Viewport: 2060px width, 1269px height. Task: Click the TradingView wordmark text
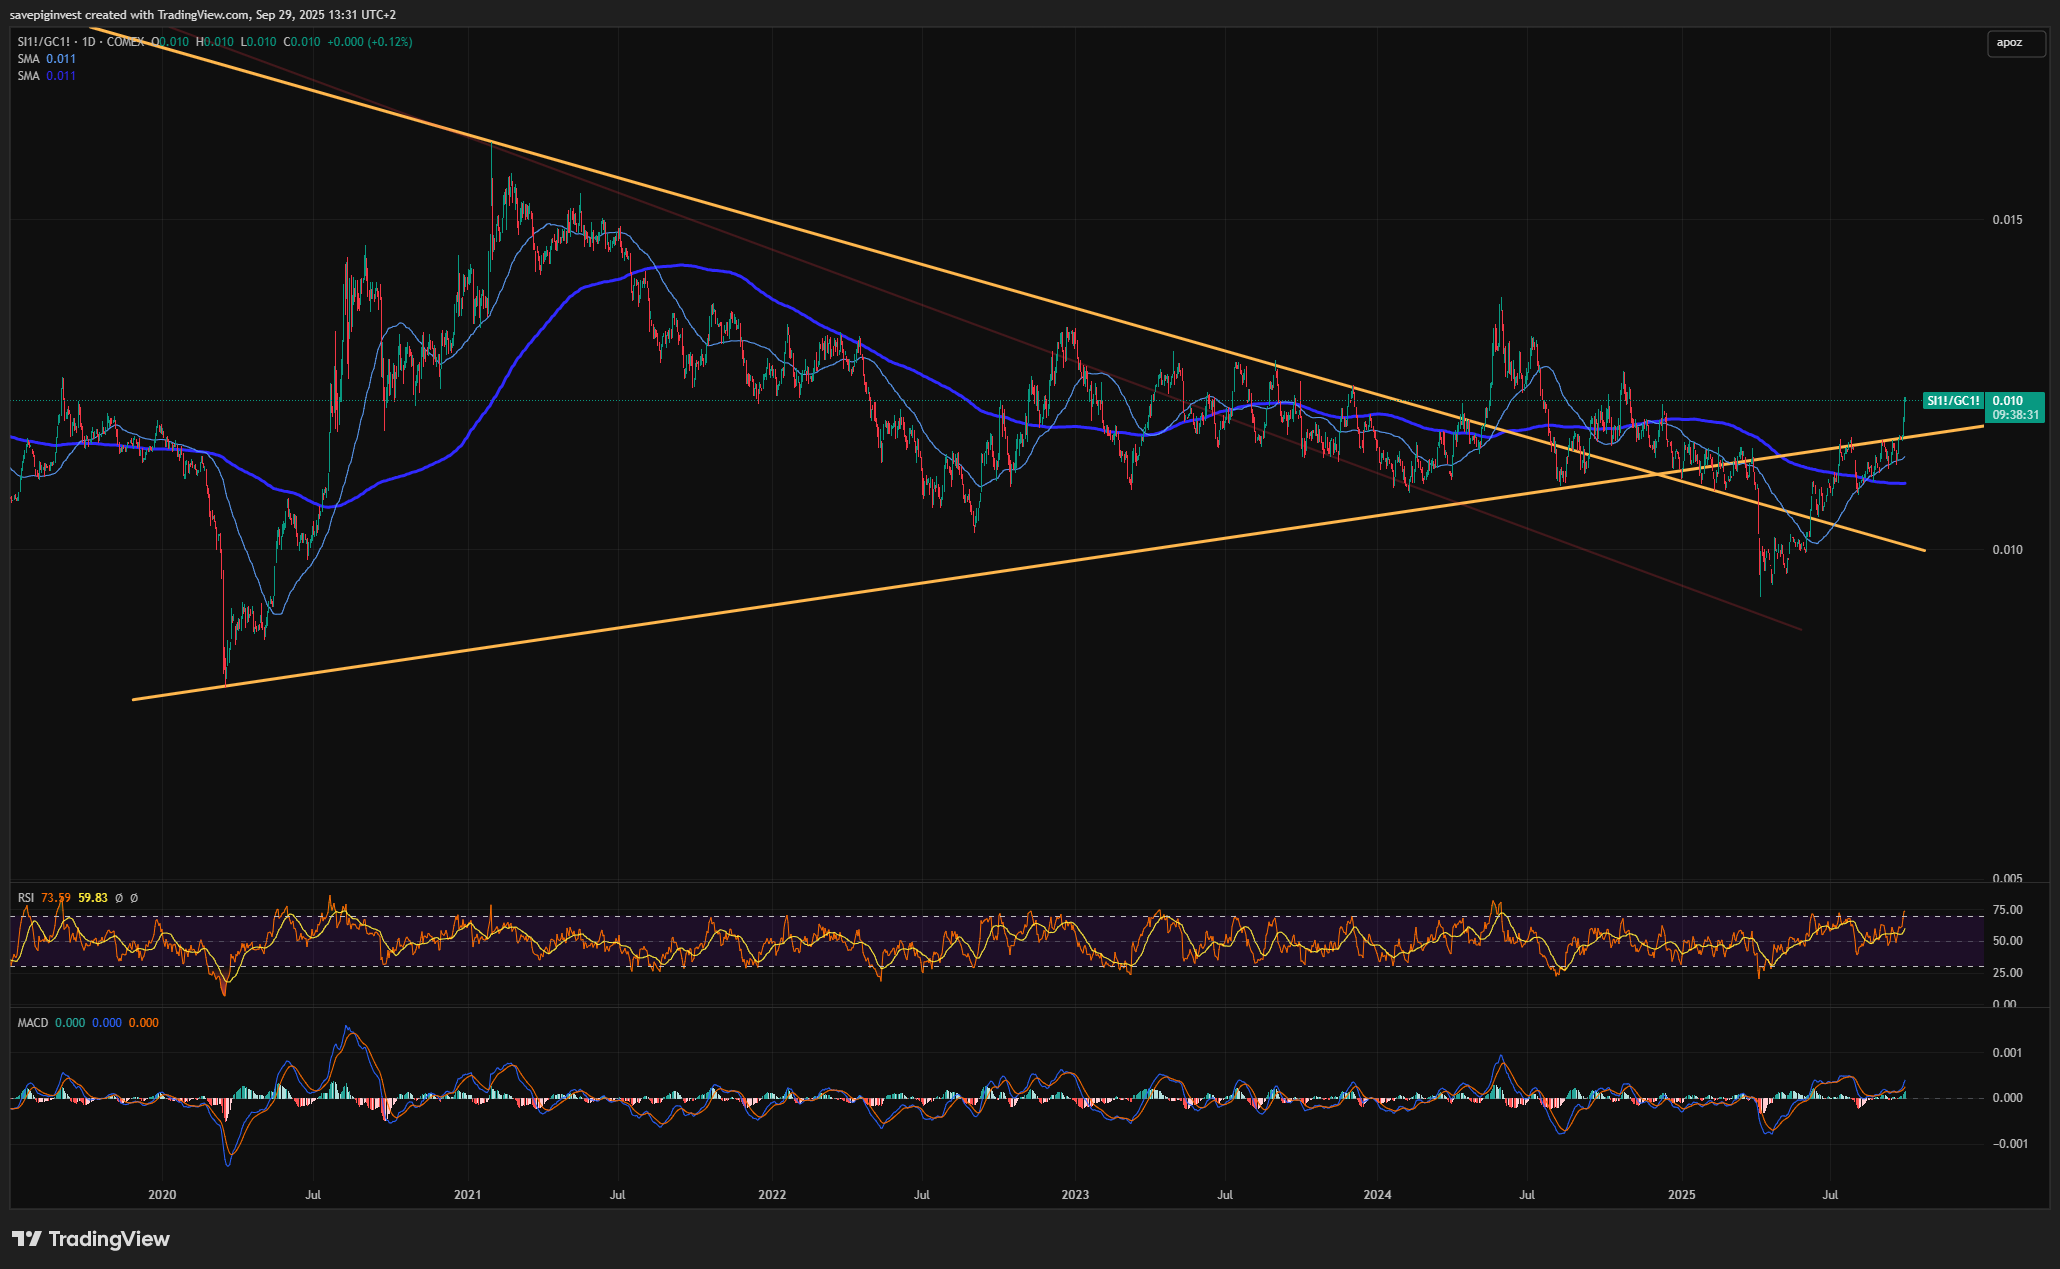pos(109,1239)
